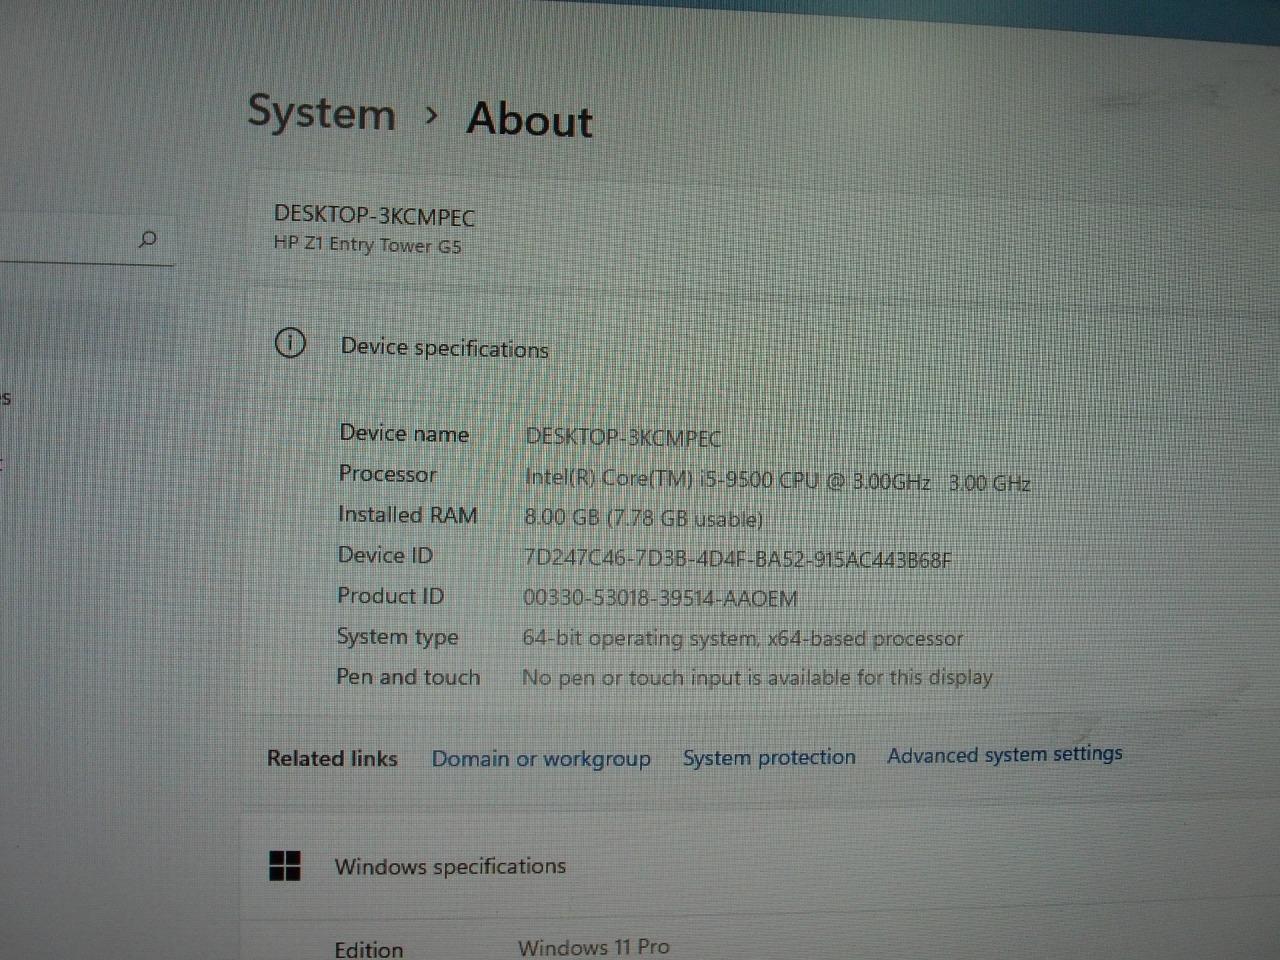Go back to System in breadcrumb
The image size is (1280, 960).
[321, 112]
